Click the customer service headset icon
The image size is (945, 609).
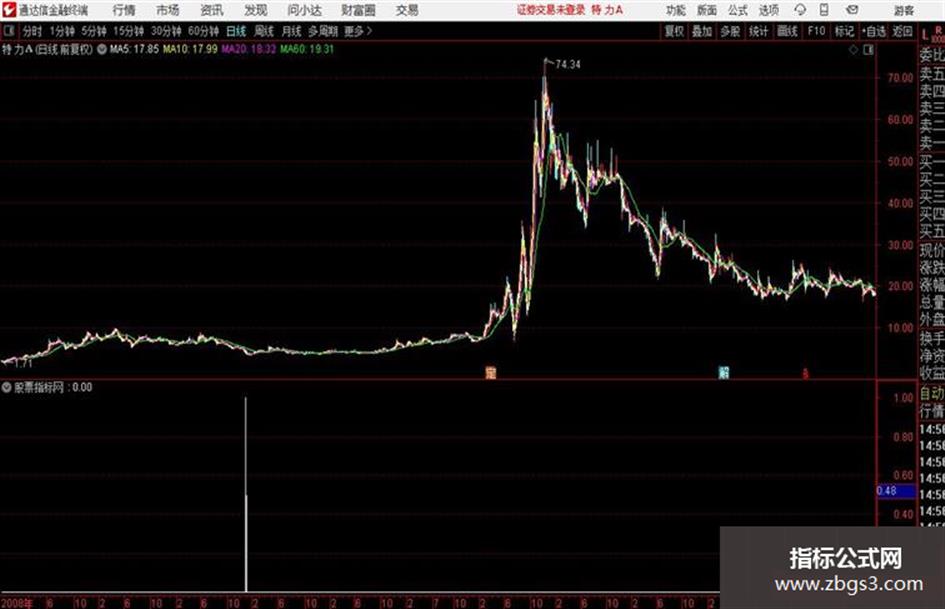point(800,10)
